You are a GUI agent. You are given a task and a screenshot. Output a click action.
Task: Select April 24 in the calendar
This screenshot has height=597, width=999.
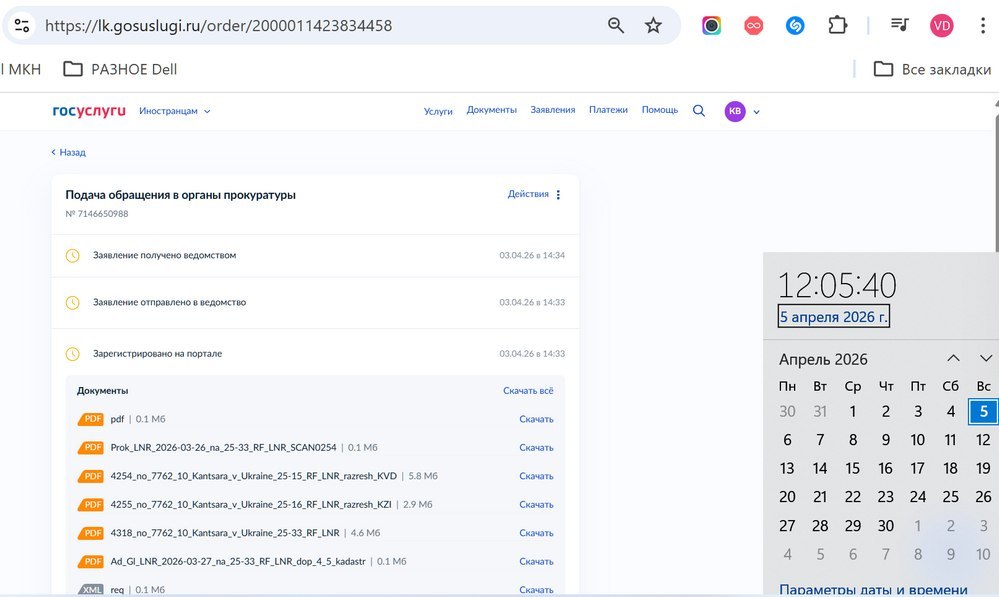(x=918, y=497)
